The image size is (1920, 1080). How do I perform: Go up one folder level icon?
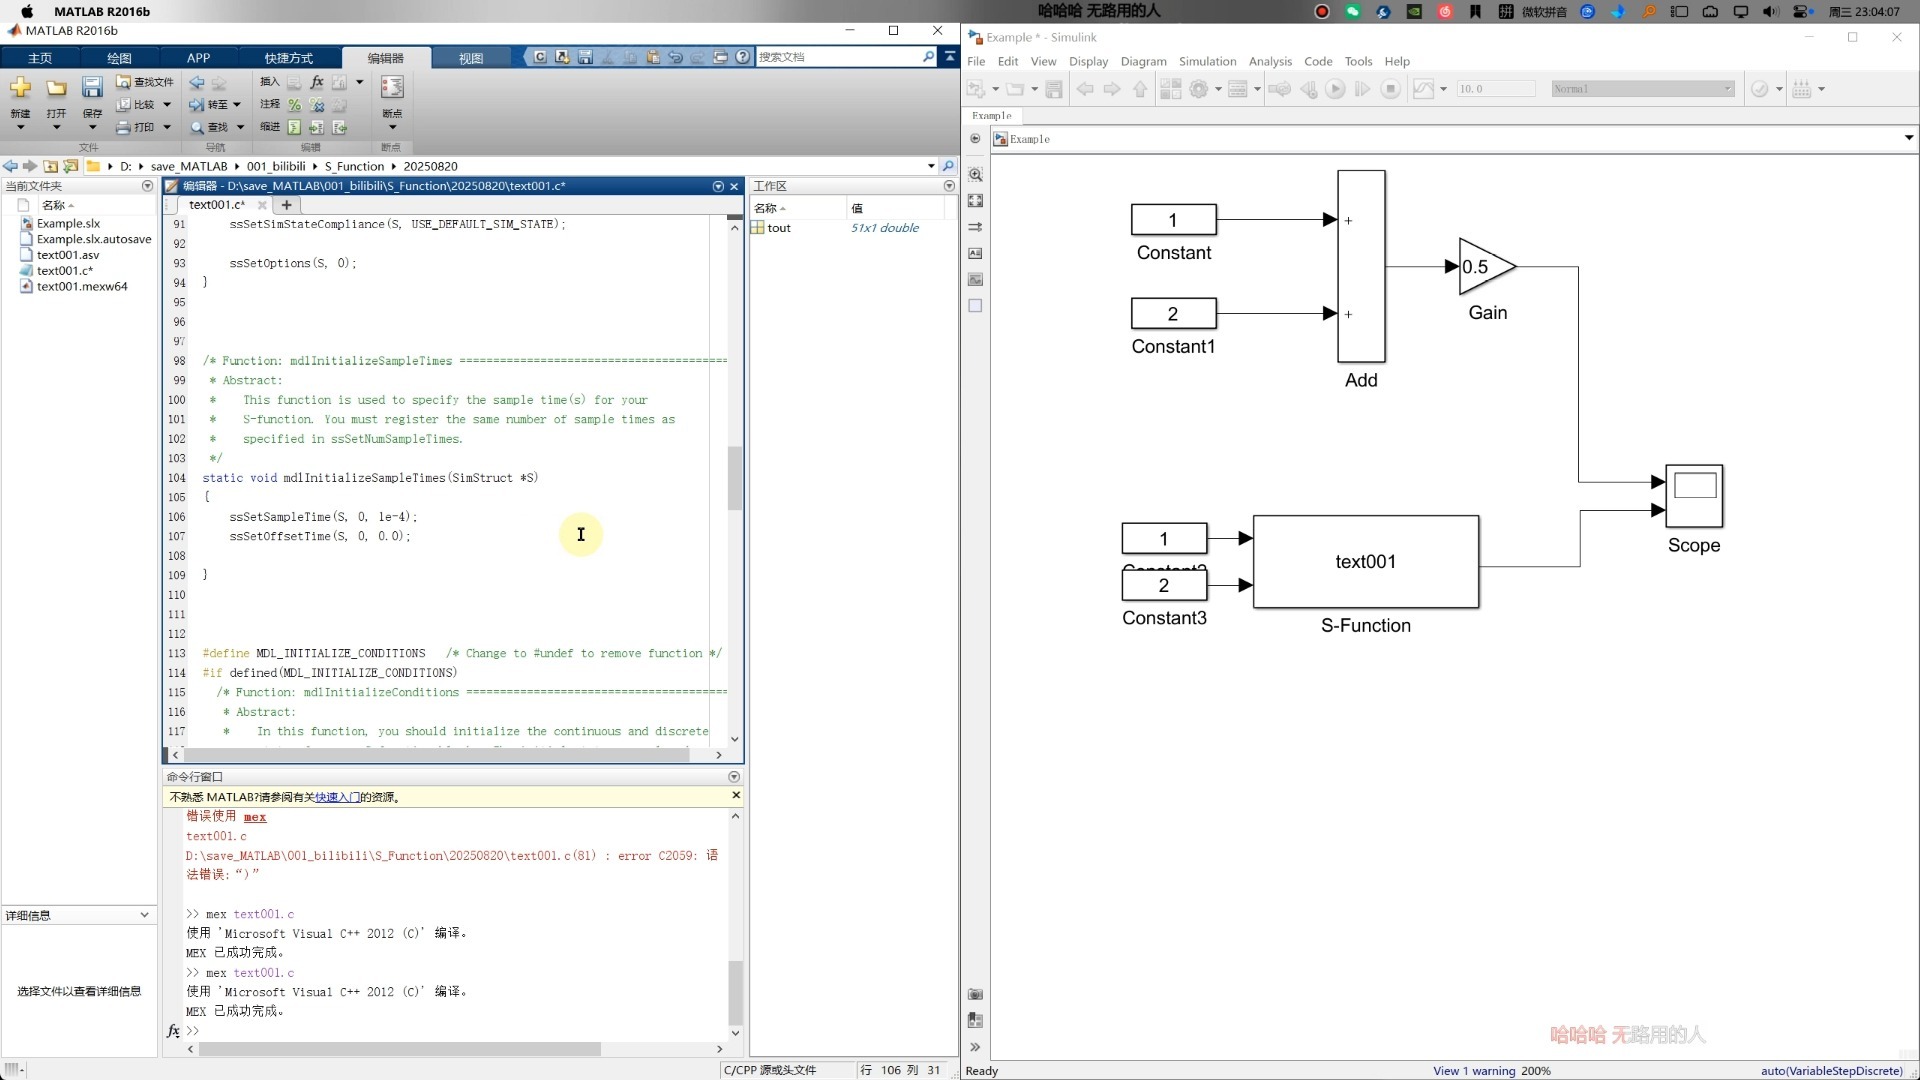[50, 166]
